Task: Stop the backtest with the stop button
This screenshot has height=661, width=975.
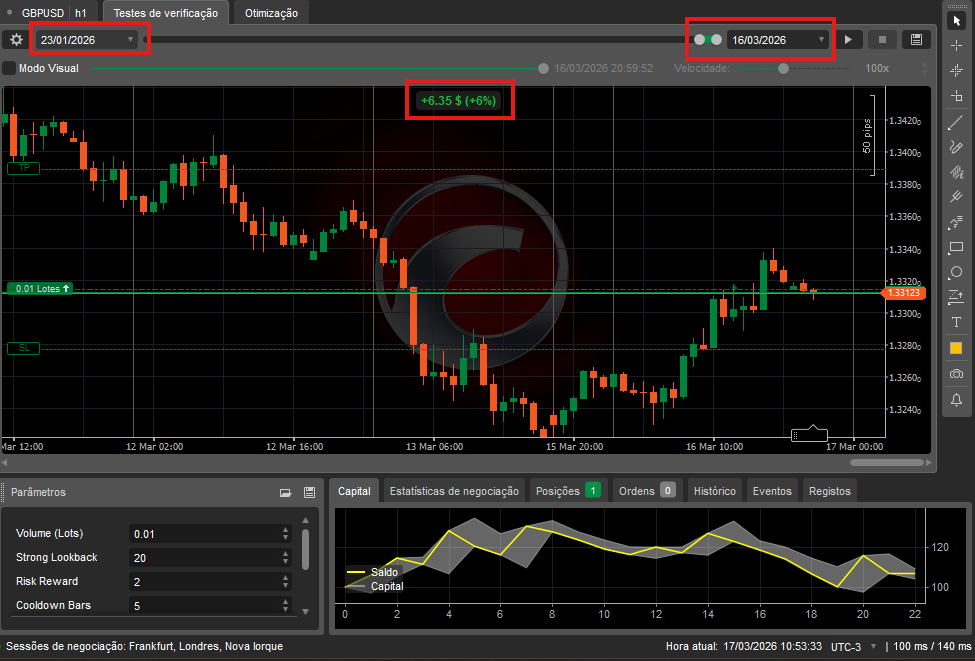Action: (x=881, y=40)
